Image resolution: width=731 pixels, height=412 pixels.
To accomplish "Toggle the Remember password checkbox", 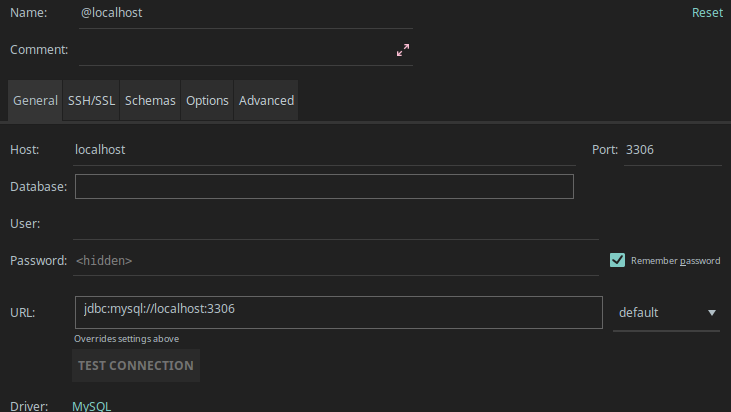I will 618,260.
